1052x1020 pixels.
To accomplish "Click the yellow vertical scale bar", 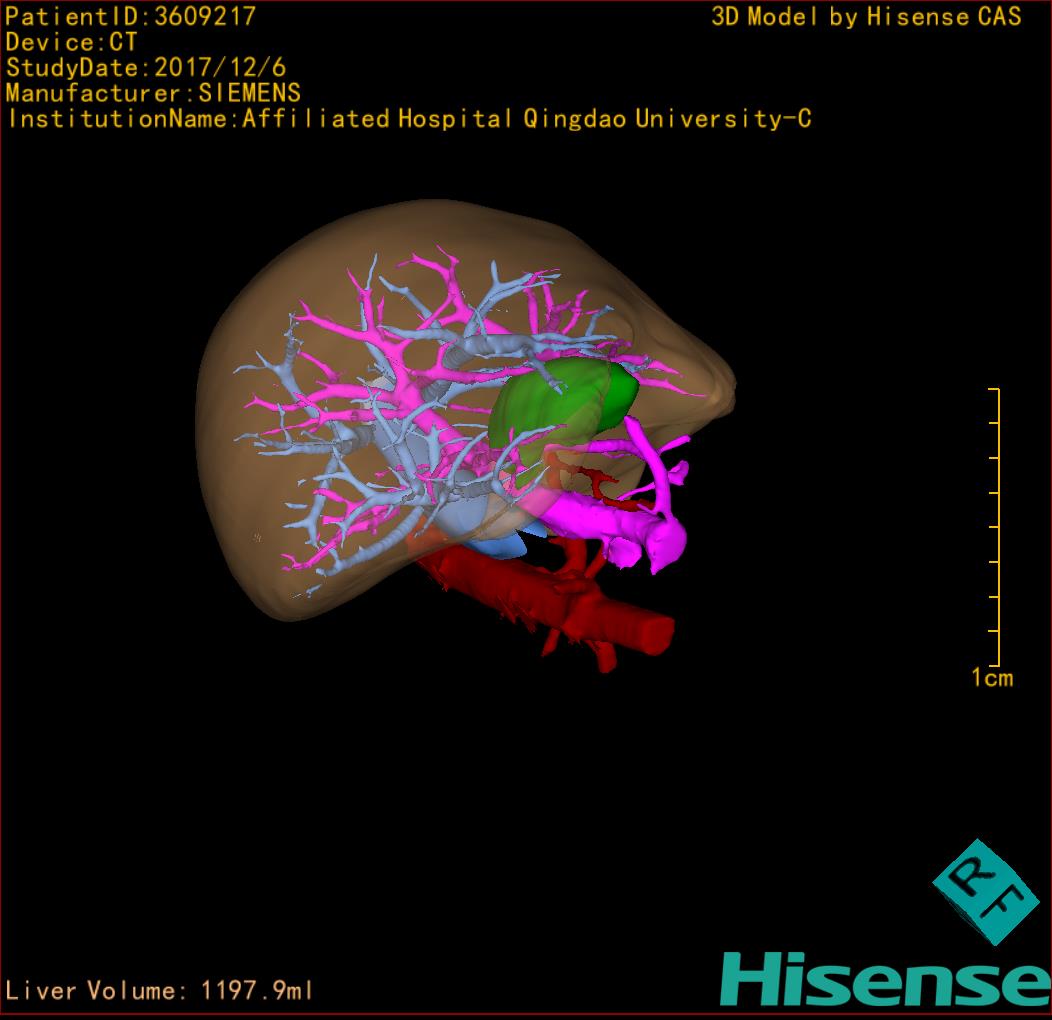I will [997, 527].
